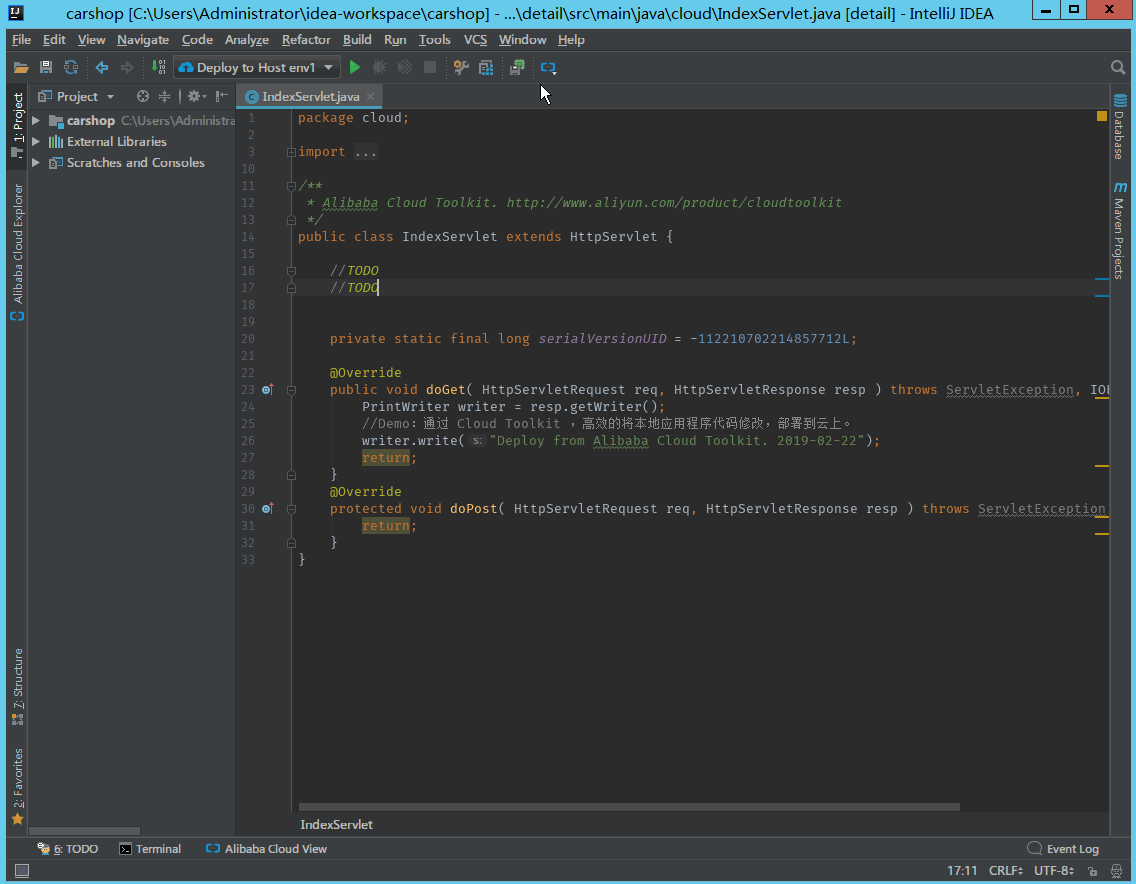Click the Synchronize refresh toolbar icon

point(71,67)
